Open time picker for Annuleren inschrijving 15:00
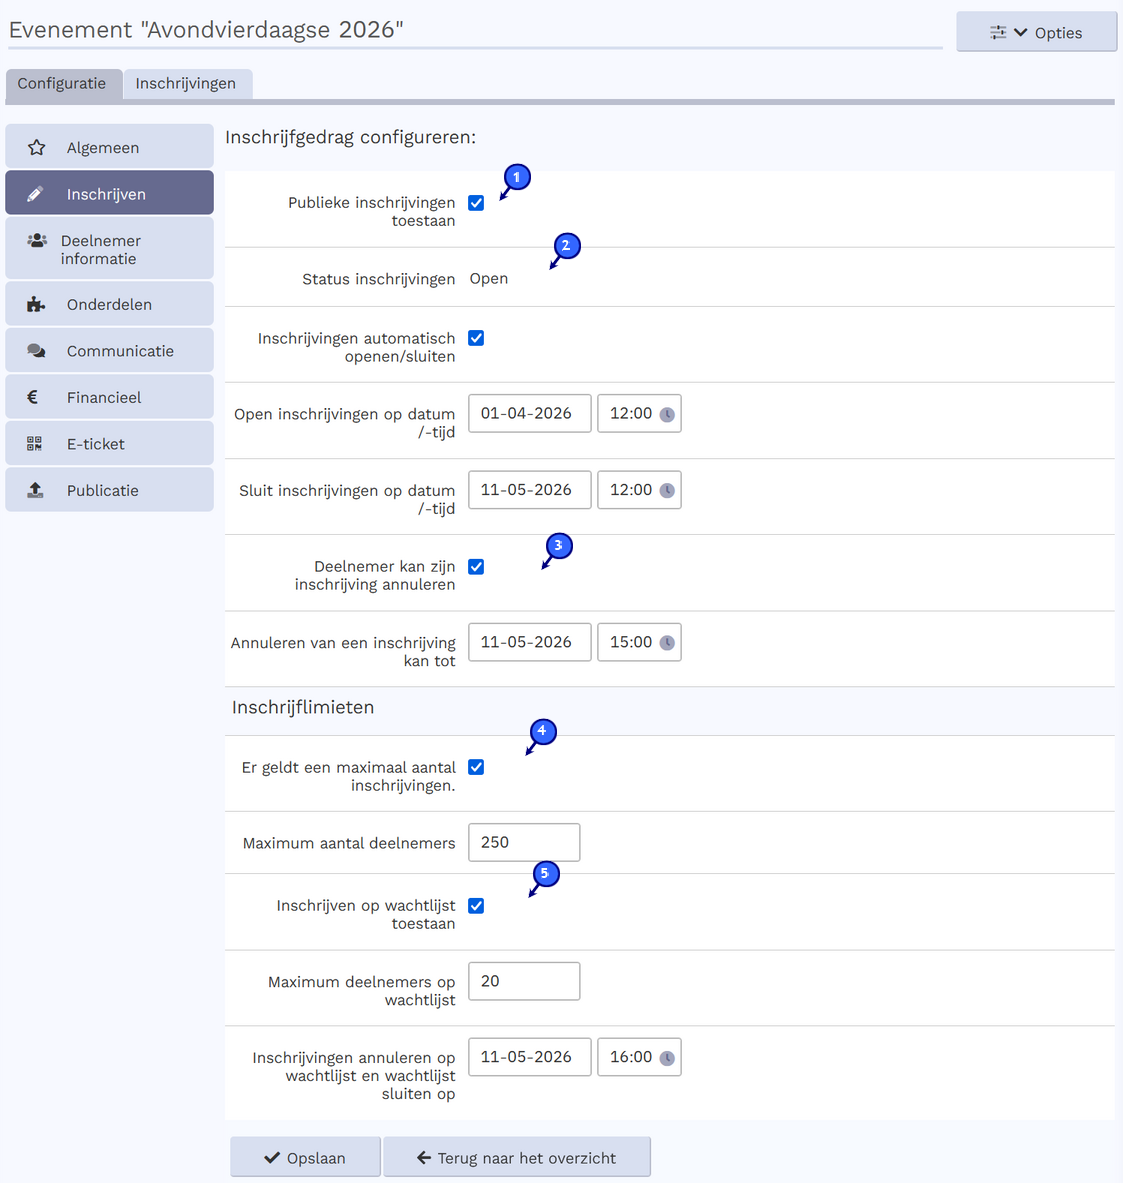This screenshot has height=1183, width=1123. pos(667,643)
